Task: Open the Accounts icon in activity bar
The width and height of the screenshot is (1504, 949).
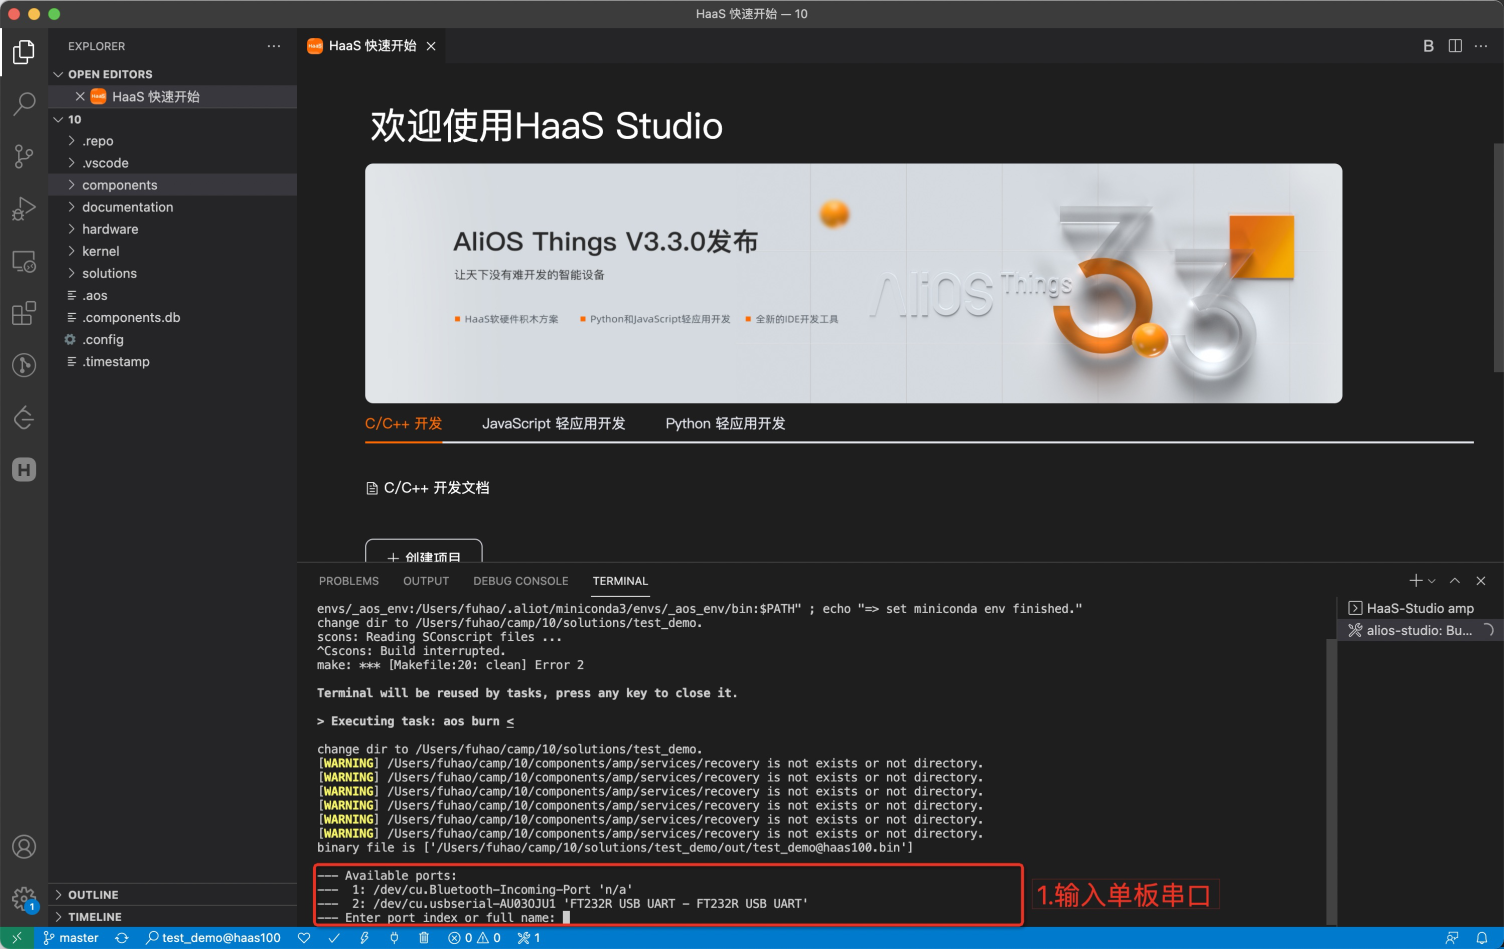Action: click(x=24, y=847)
